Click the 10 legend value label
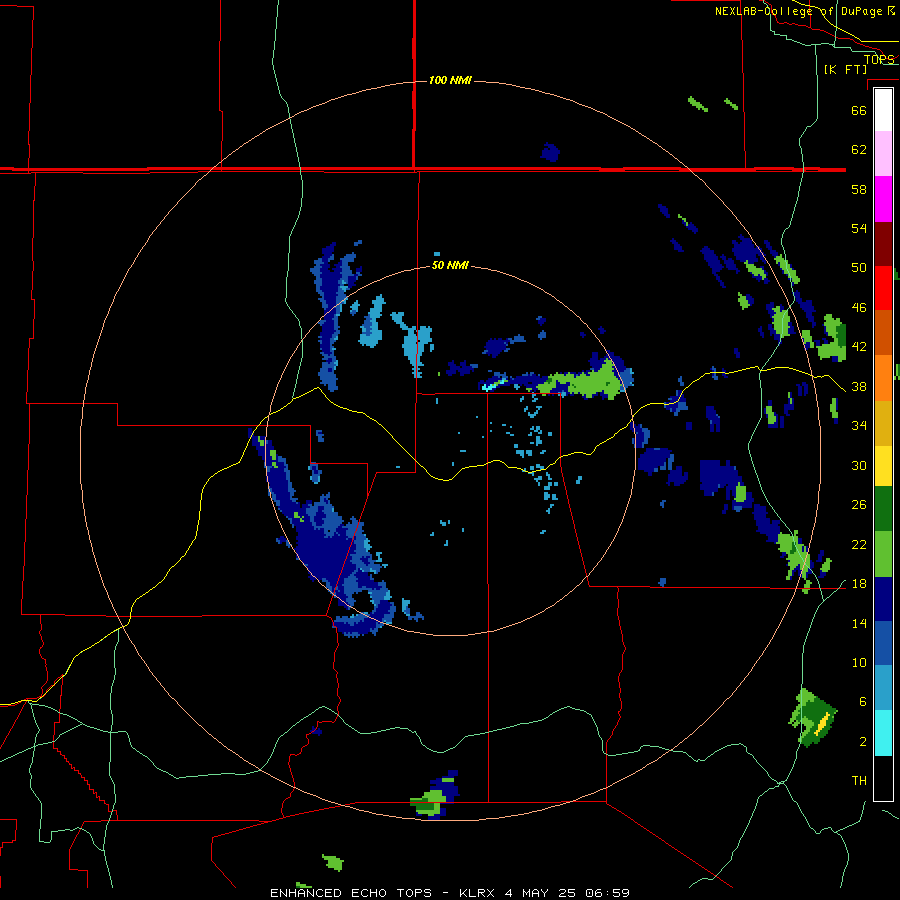This screenshot has width=900, height=900. (x=859, y=662)
